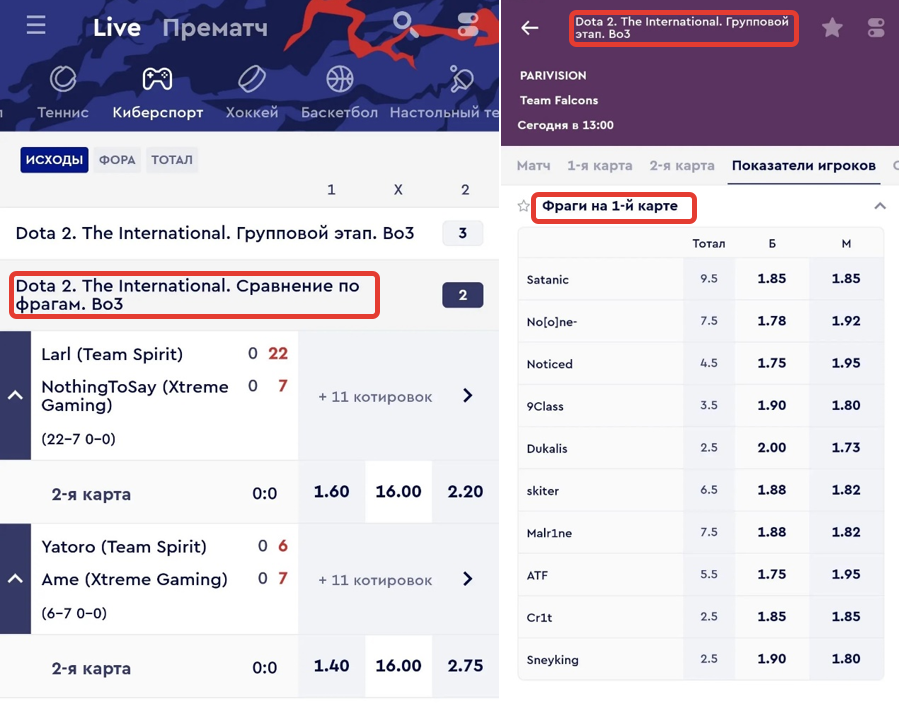Favorite the match with star icon in header
Screen dimensions: 899x705
click(x=832, y=27)
